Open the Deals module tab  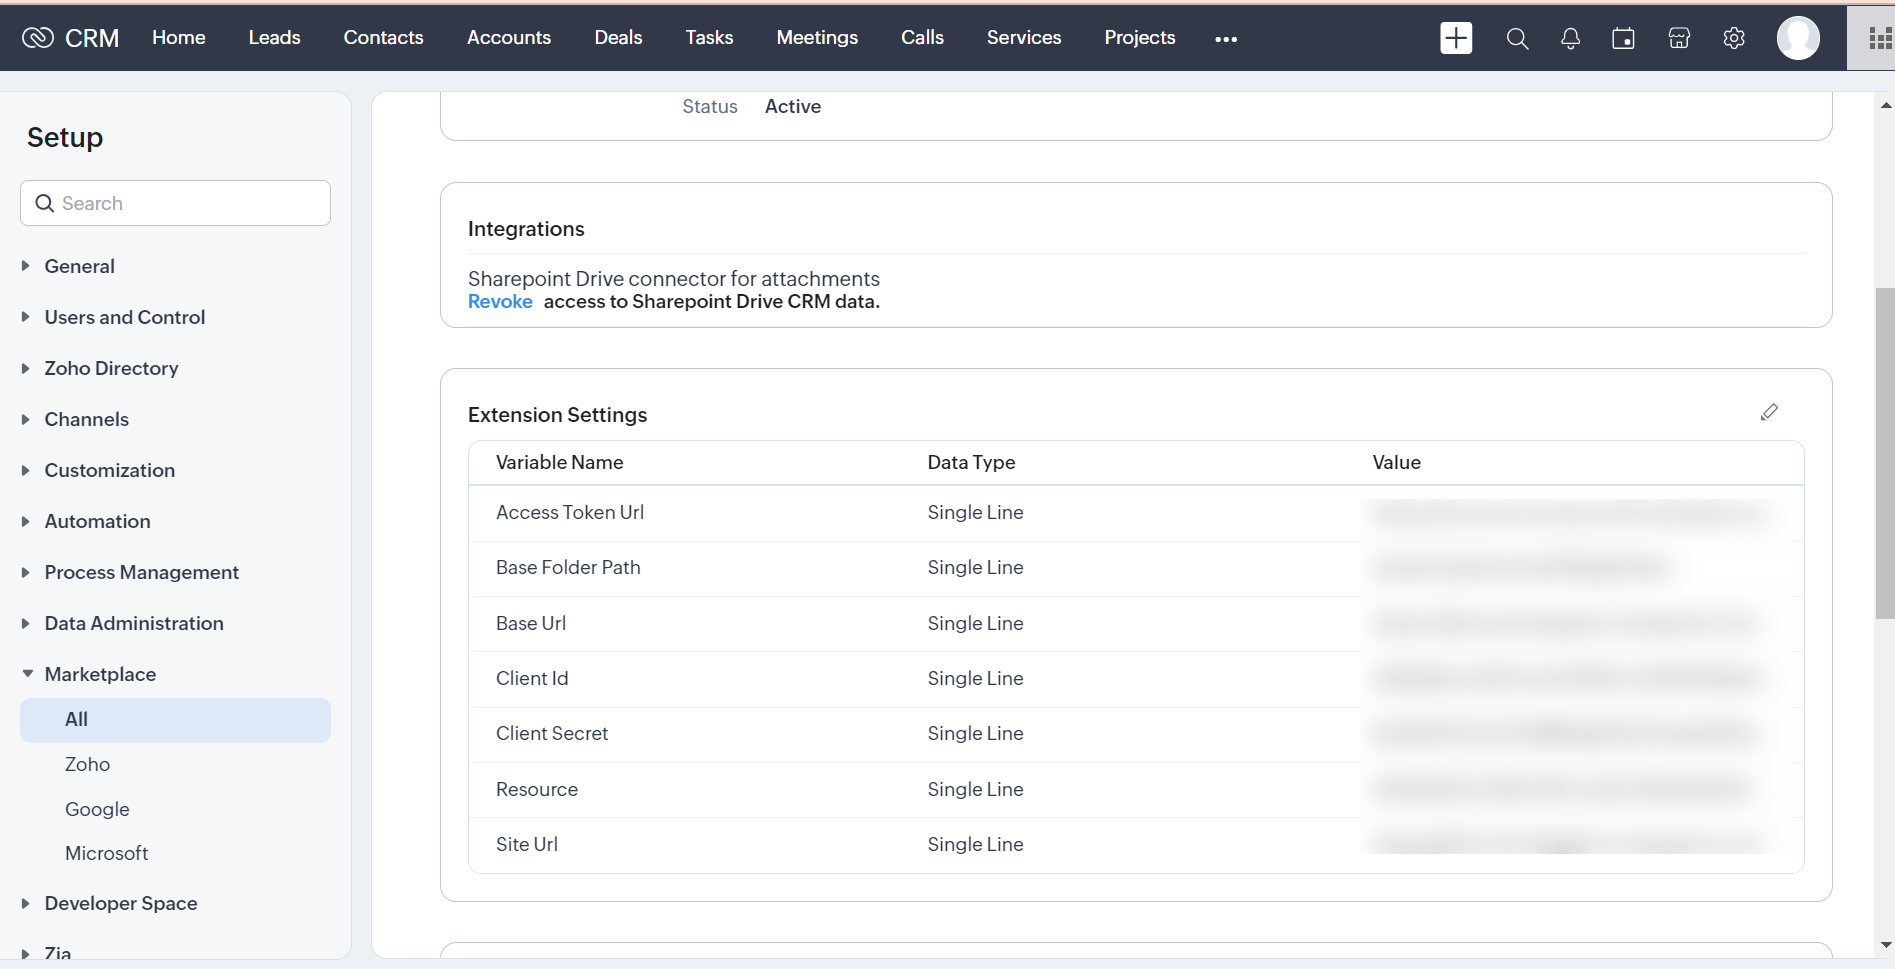[x=618, y=37]
